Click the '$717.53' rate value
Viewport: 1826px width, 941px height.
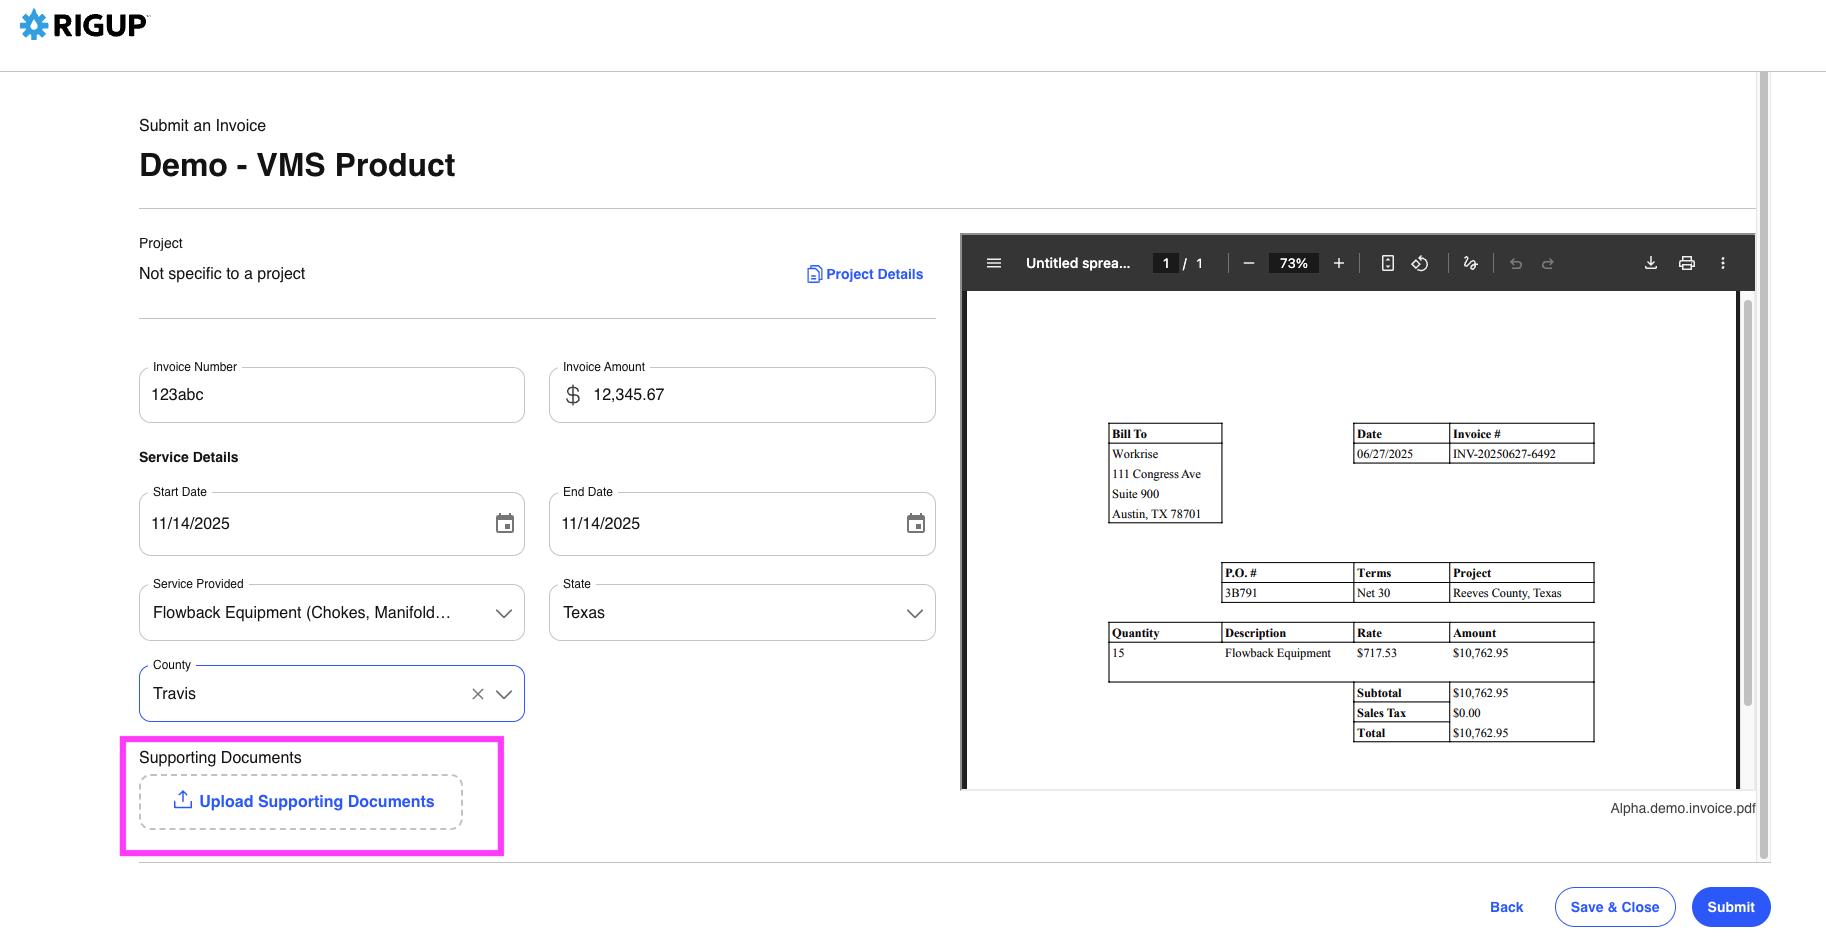coord(1377,653)
